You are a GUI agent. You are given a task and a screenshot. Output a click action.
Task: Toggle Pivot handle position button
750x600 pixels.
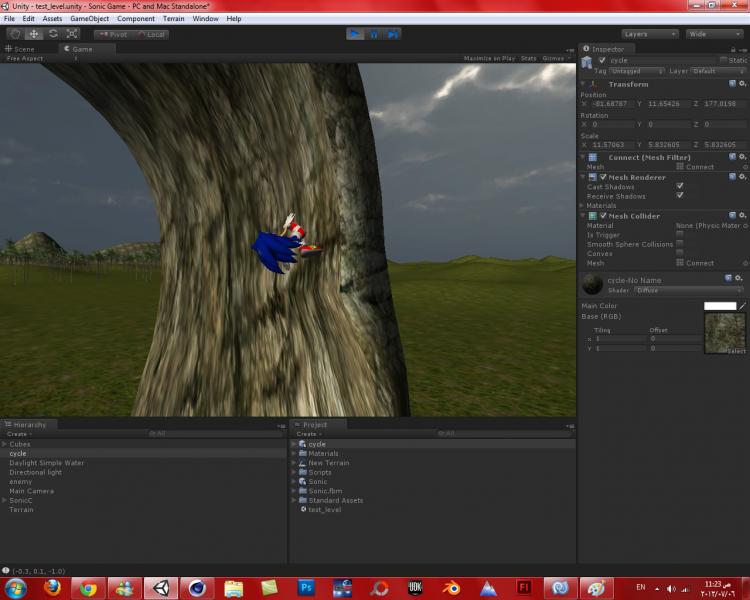[x=113, y=34]
